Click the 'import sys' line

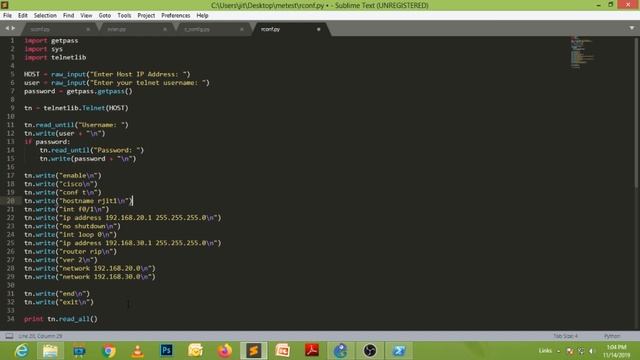(43, 49)
